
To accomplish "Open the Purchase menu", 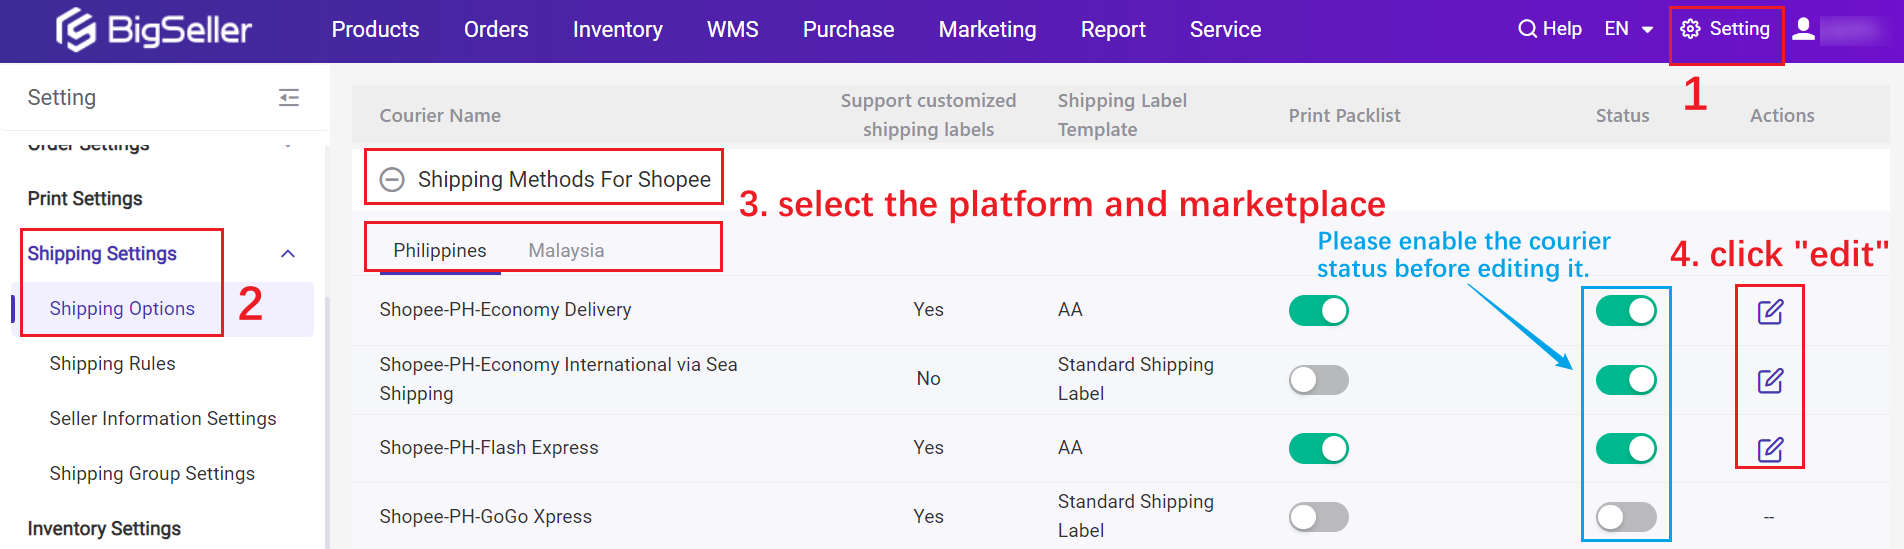I will point(849,30).
